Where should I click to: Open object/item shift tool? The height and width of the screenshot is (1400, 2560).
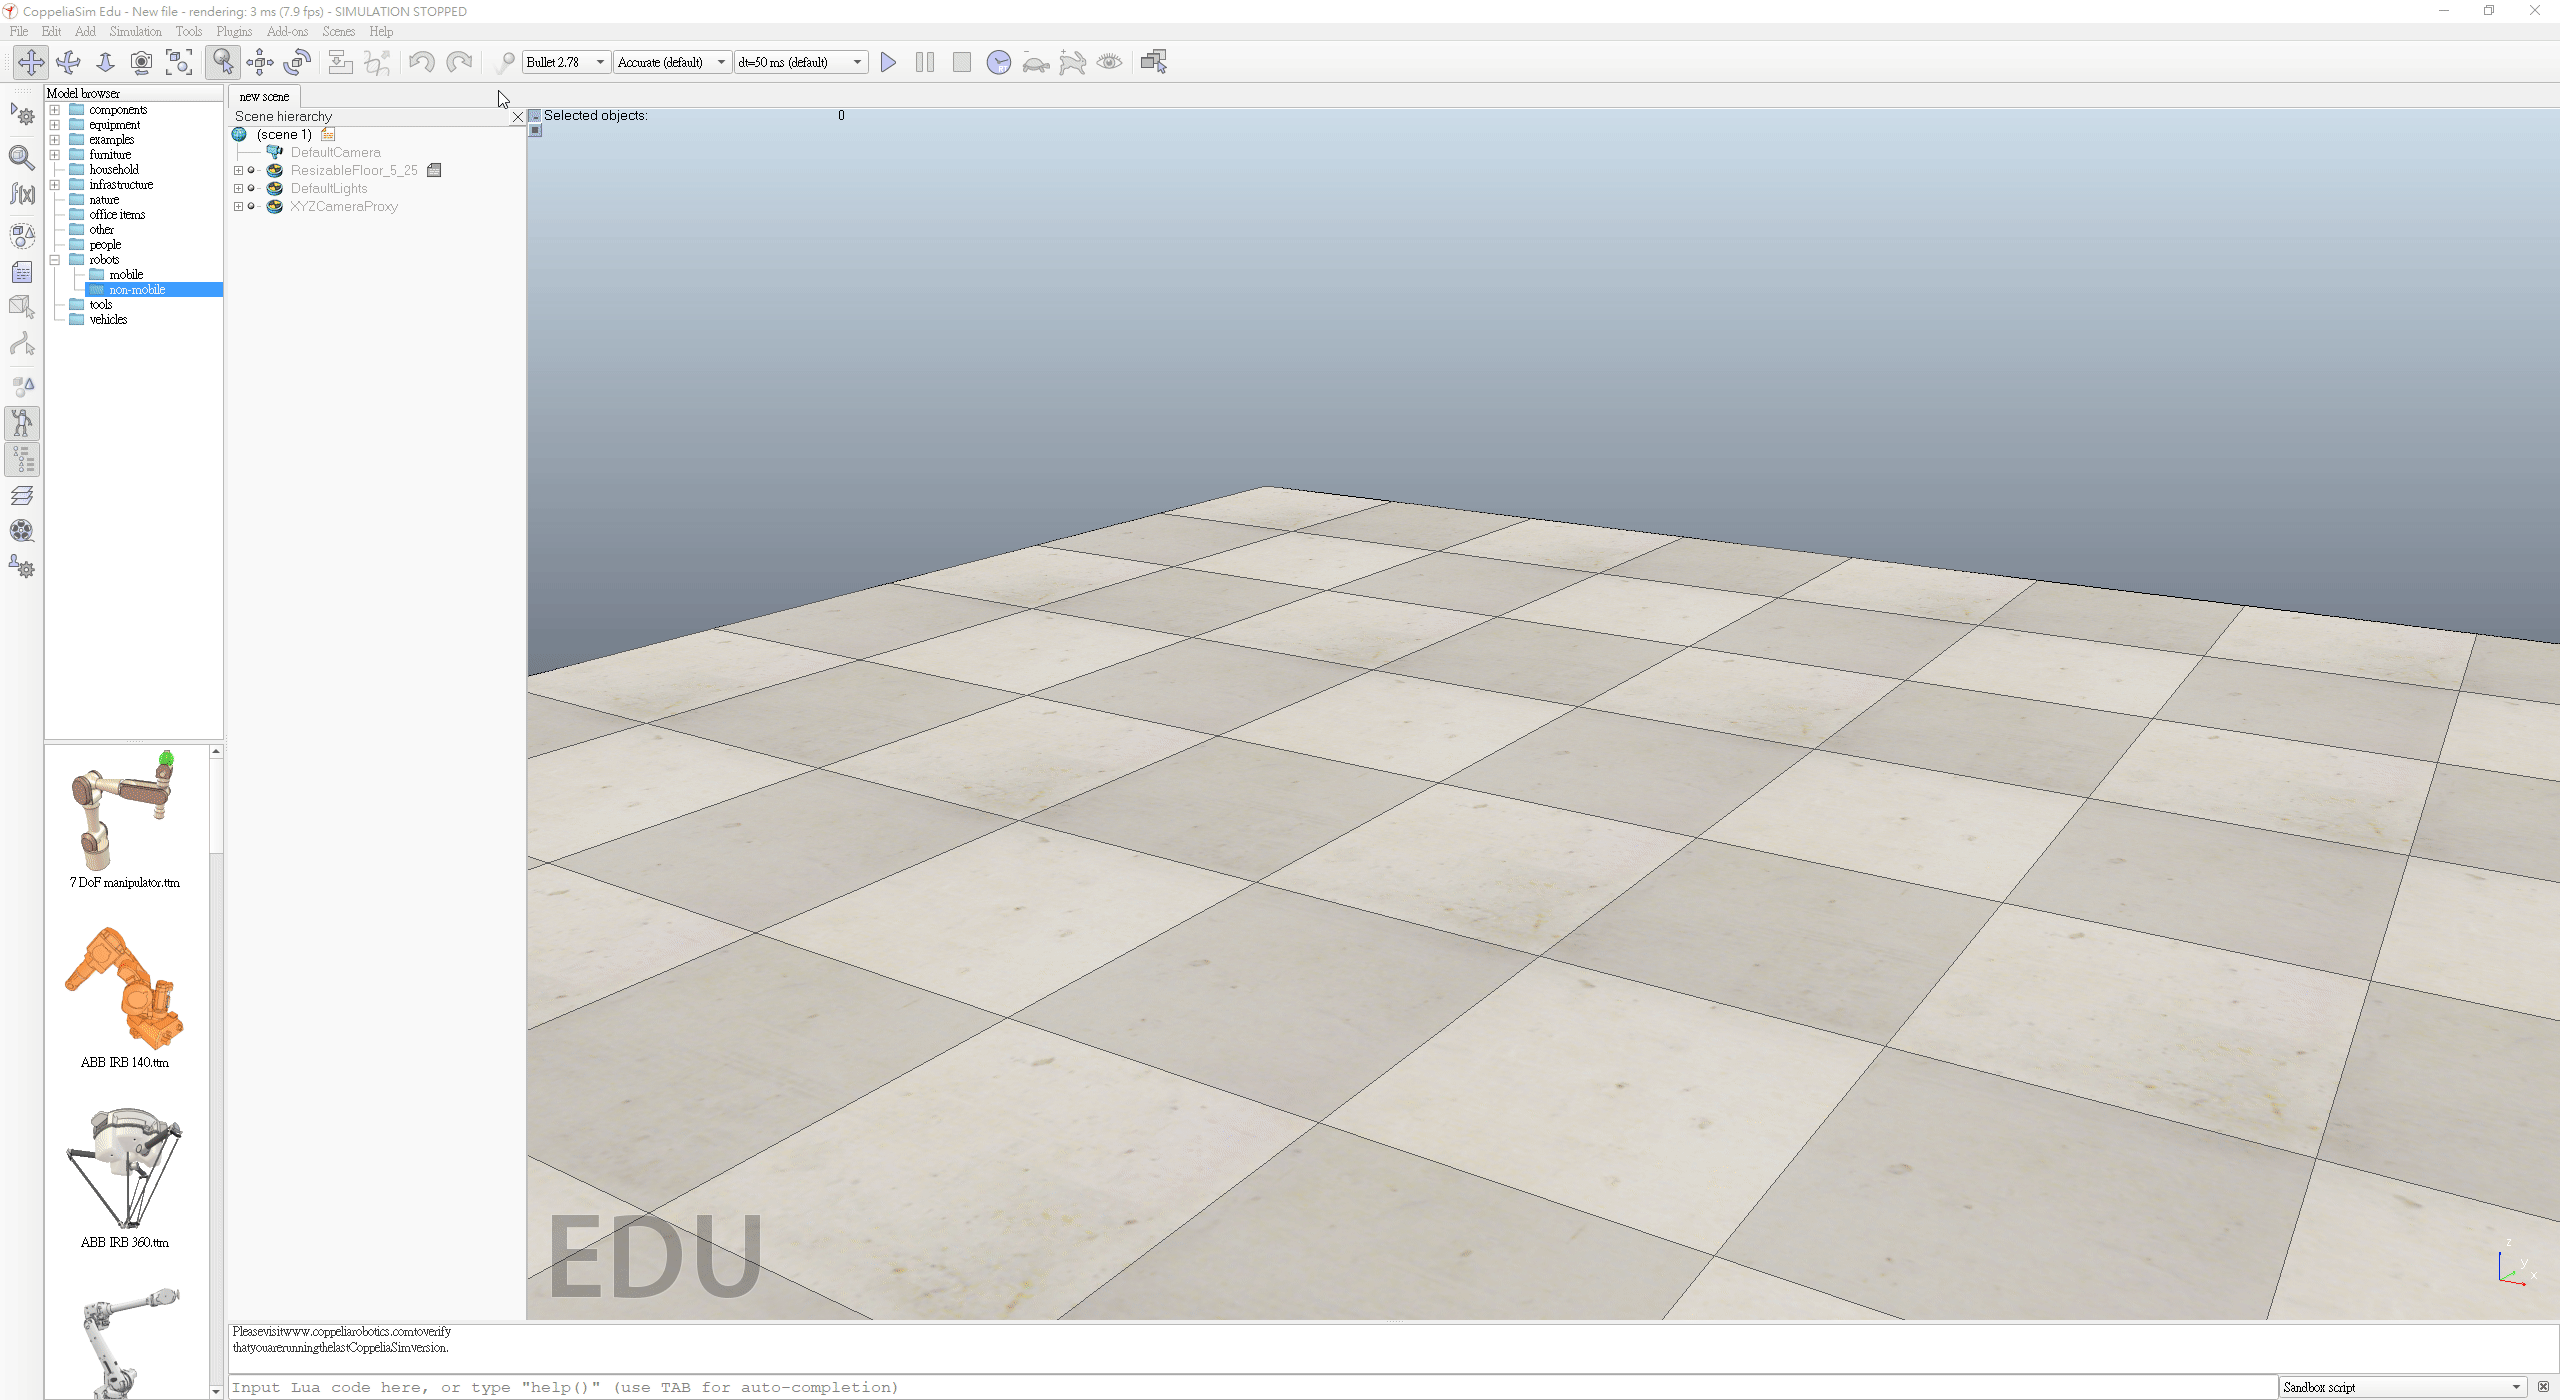[260, 62]
